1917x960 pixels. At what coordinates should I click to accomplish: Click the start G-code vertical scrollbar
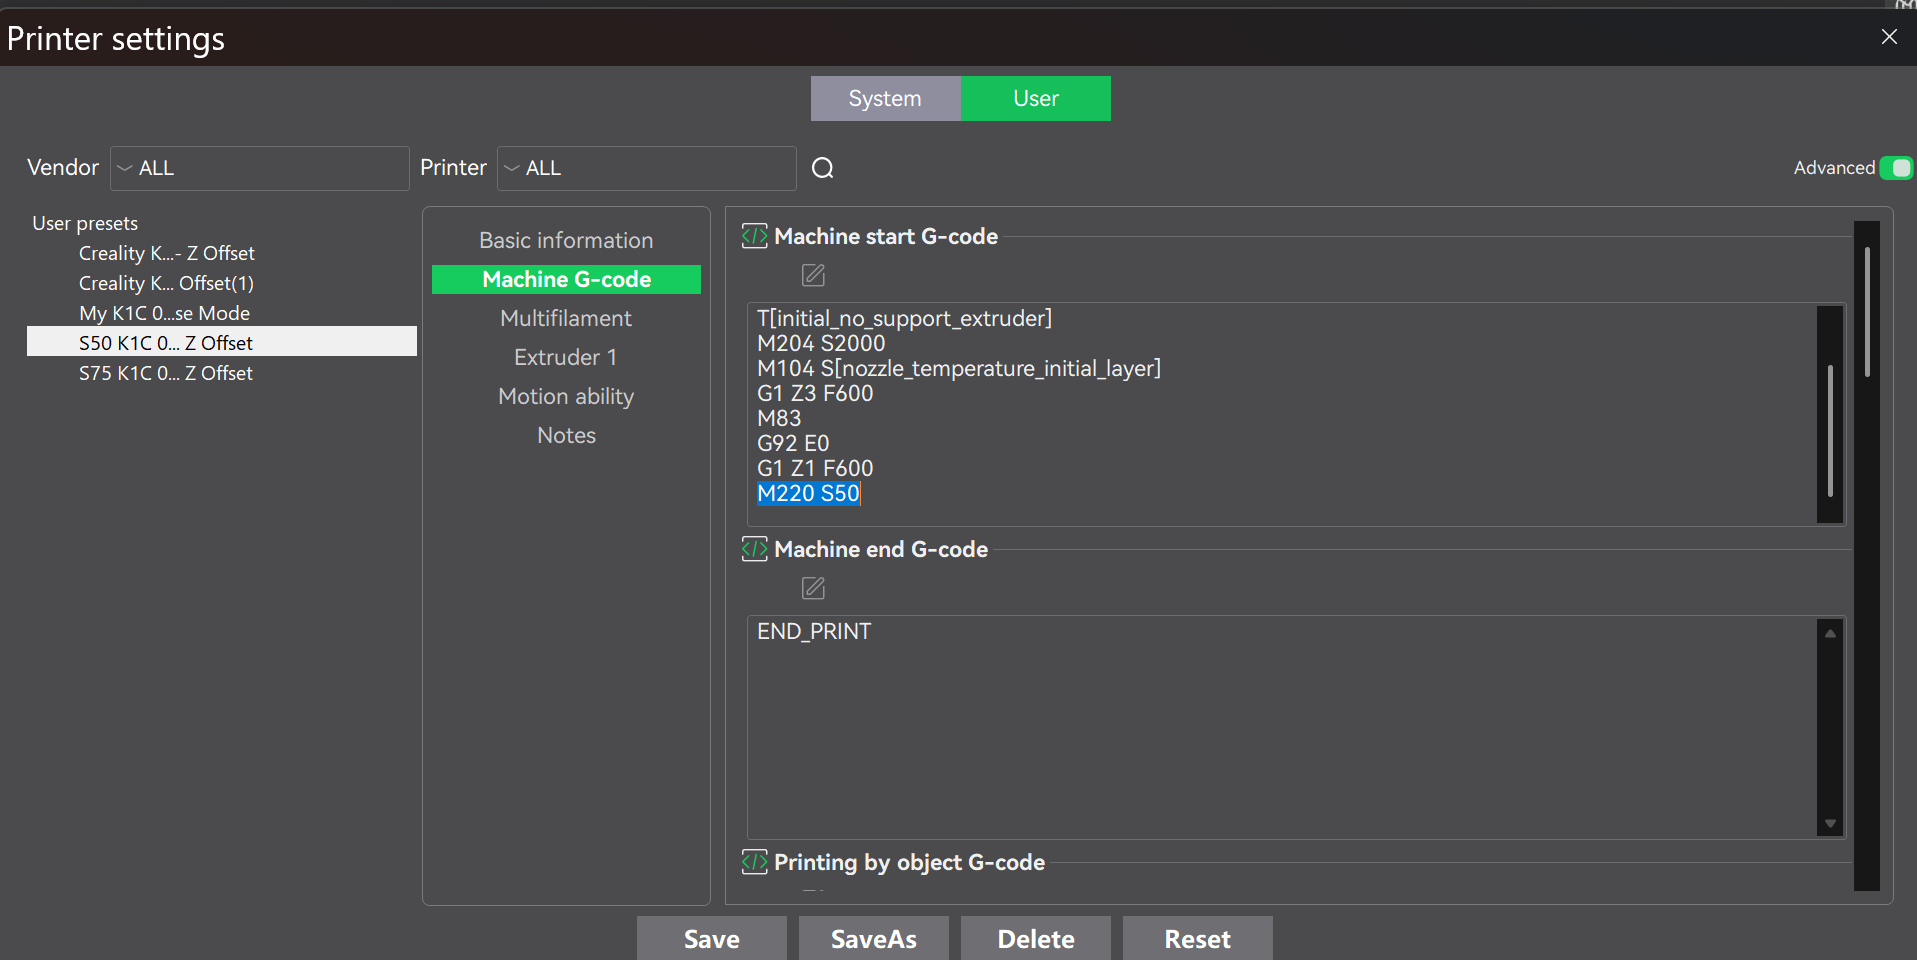(1829, 430)
